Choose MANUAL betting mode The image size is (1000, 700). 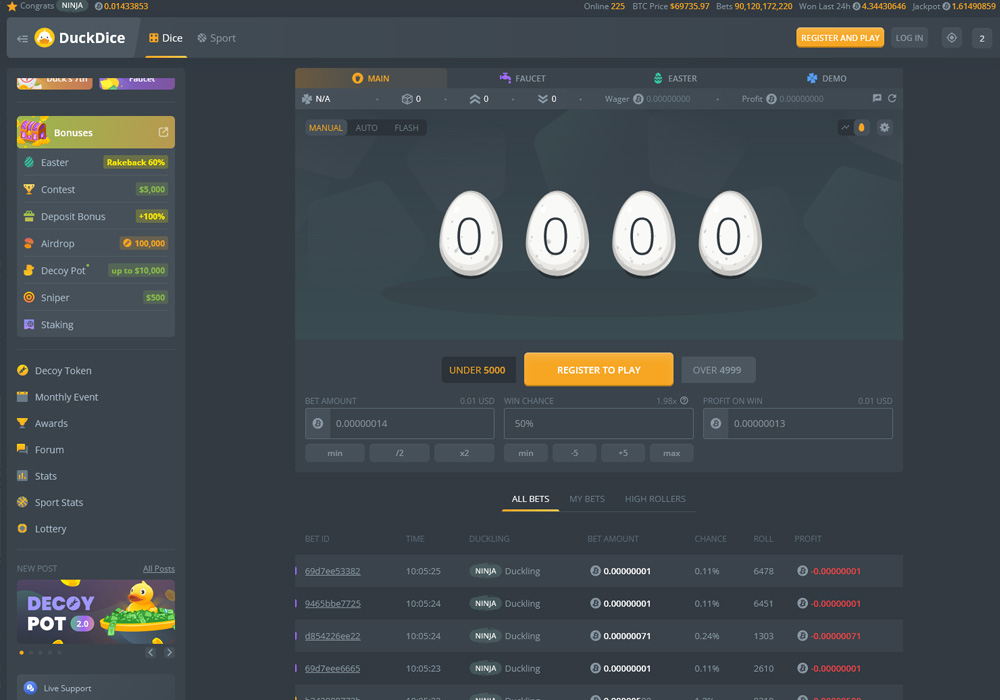pyautogui.click(x=326, y=128)
